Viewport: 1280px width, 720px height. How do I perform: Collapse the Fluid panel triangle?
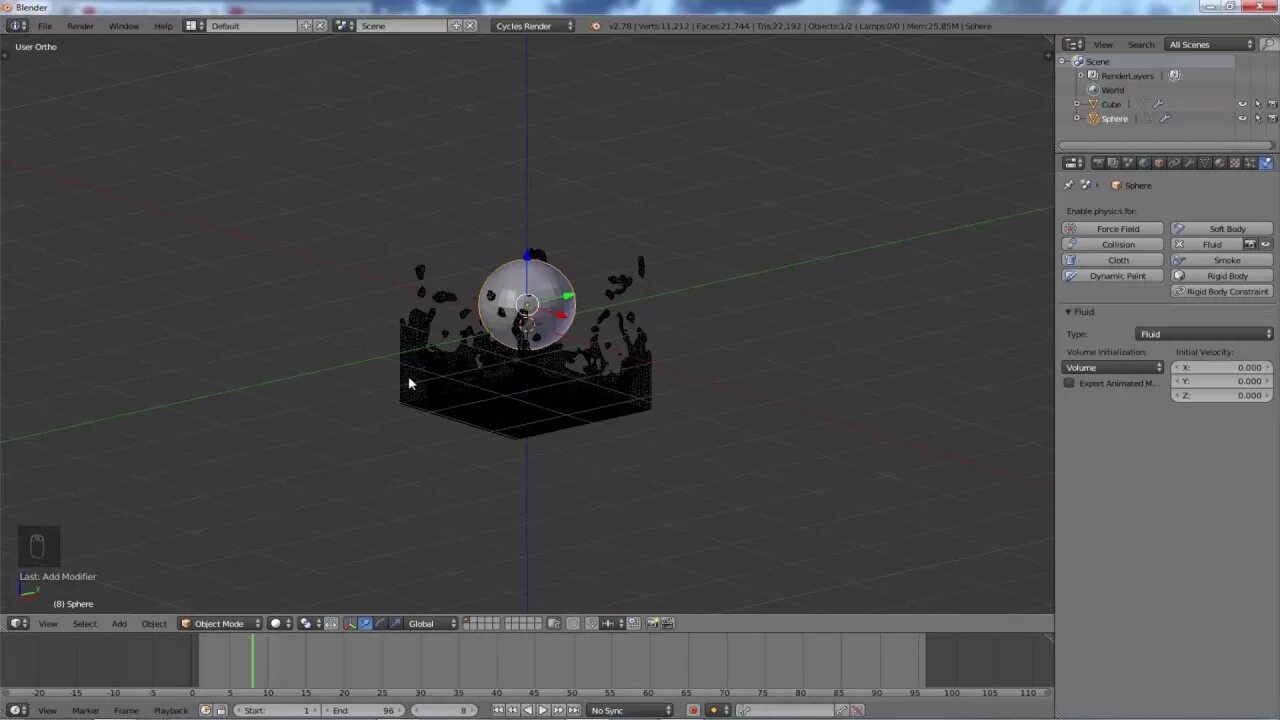coord(1068,312)
